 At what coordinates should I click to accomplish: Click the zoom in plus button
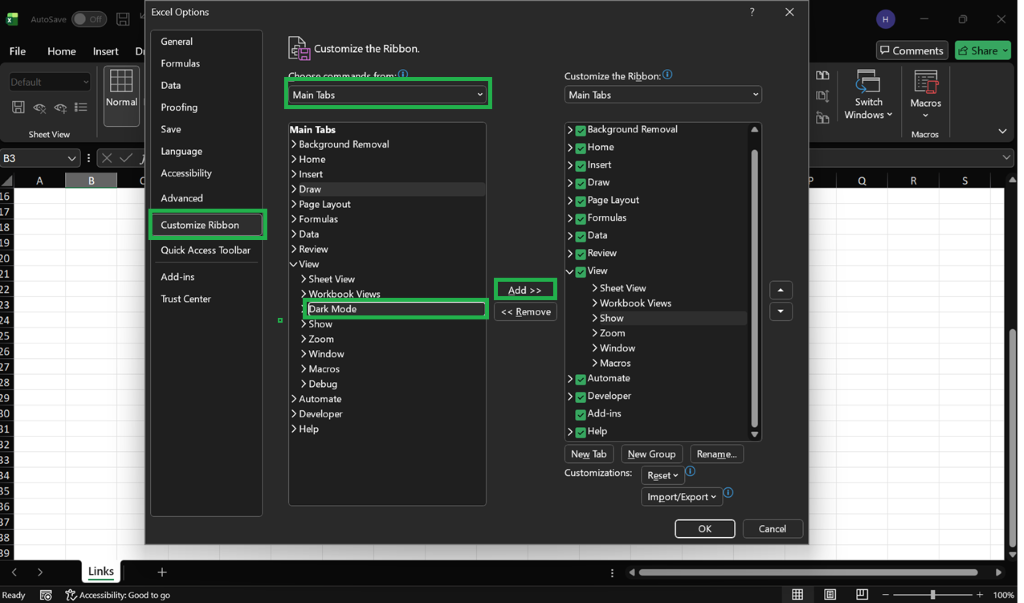point(980,595)
